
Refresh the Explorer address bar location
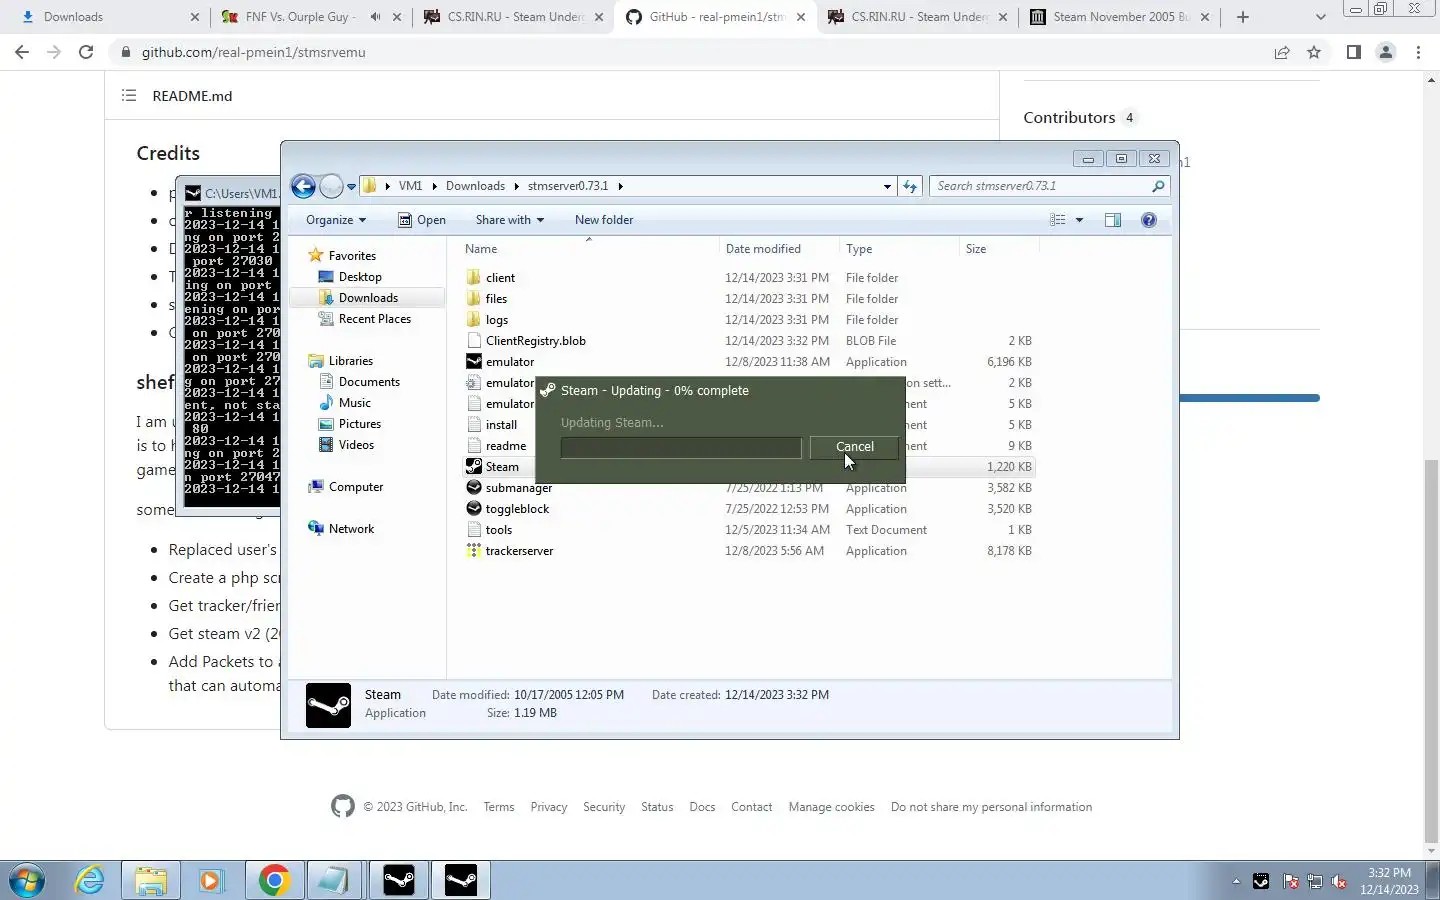(x=909, y=186)
